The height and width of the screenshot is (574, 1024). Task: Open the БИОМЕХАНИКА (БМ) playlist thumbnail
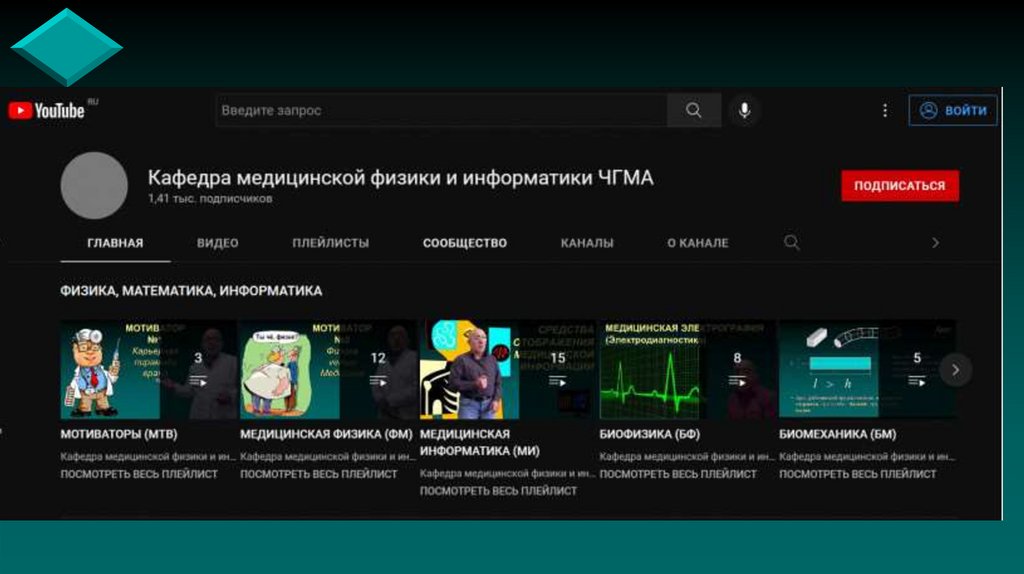coord(867,369)
